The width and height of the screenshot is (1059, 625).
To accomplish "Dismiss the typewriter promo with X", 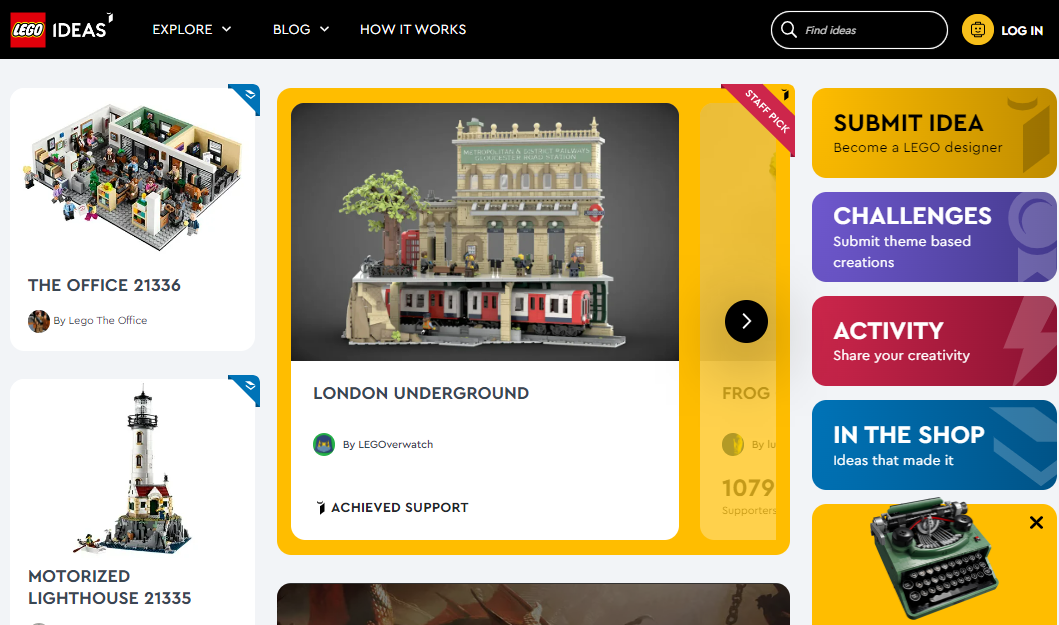I will pos(1036,522).
